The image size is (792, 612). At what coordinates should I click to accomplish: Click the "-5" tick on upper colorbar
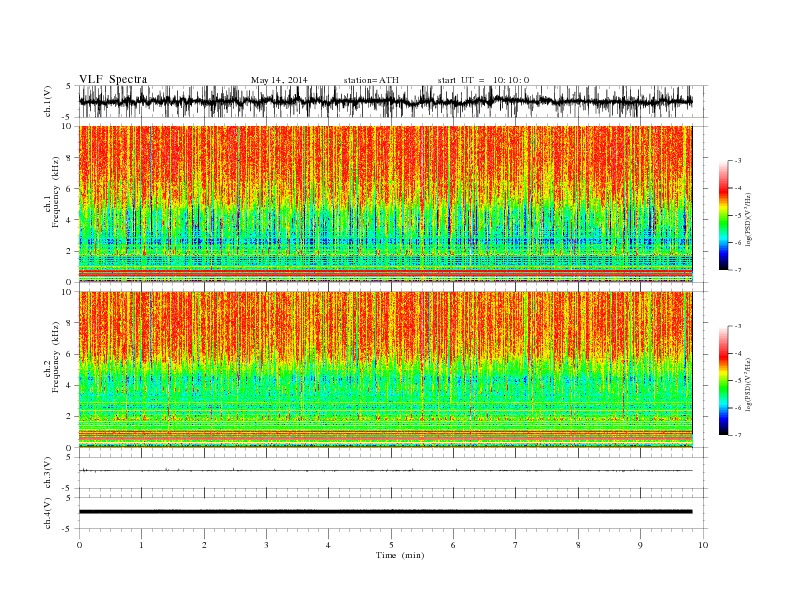738,216
